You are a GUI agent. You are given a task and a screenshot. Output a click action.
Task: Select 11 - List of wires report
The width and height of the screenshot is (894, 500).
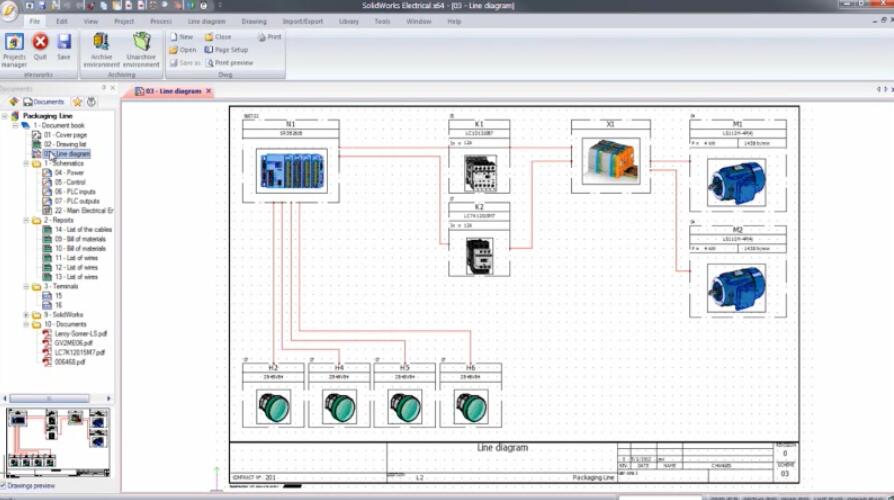click(x=76, y=258)
